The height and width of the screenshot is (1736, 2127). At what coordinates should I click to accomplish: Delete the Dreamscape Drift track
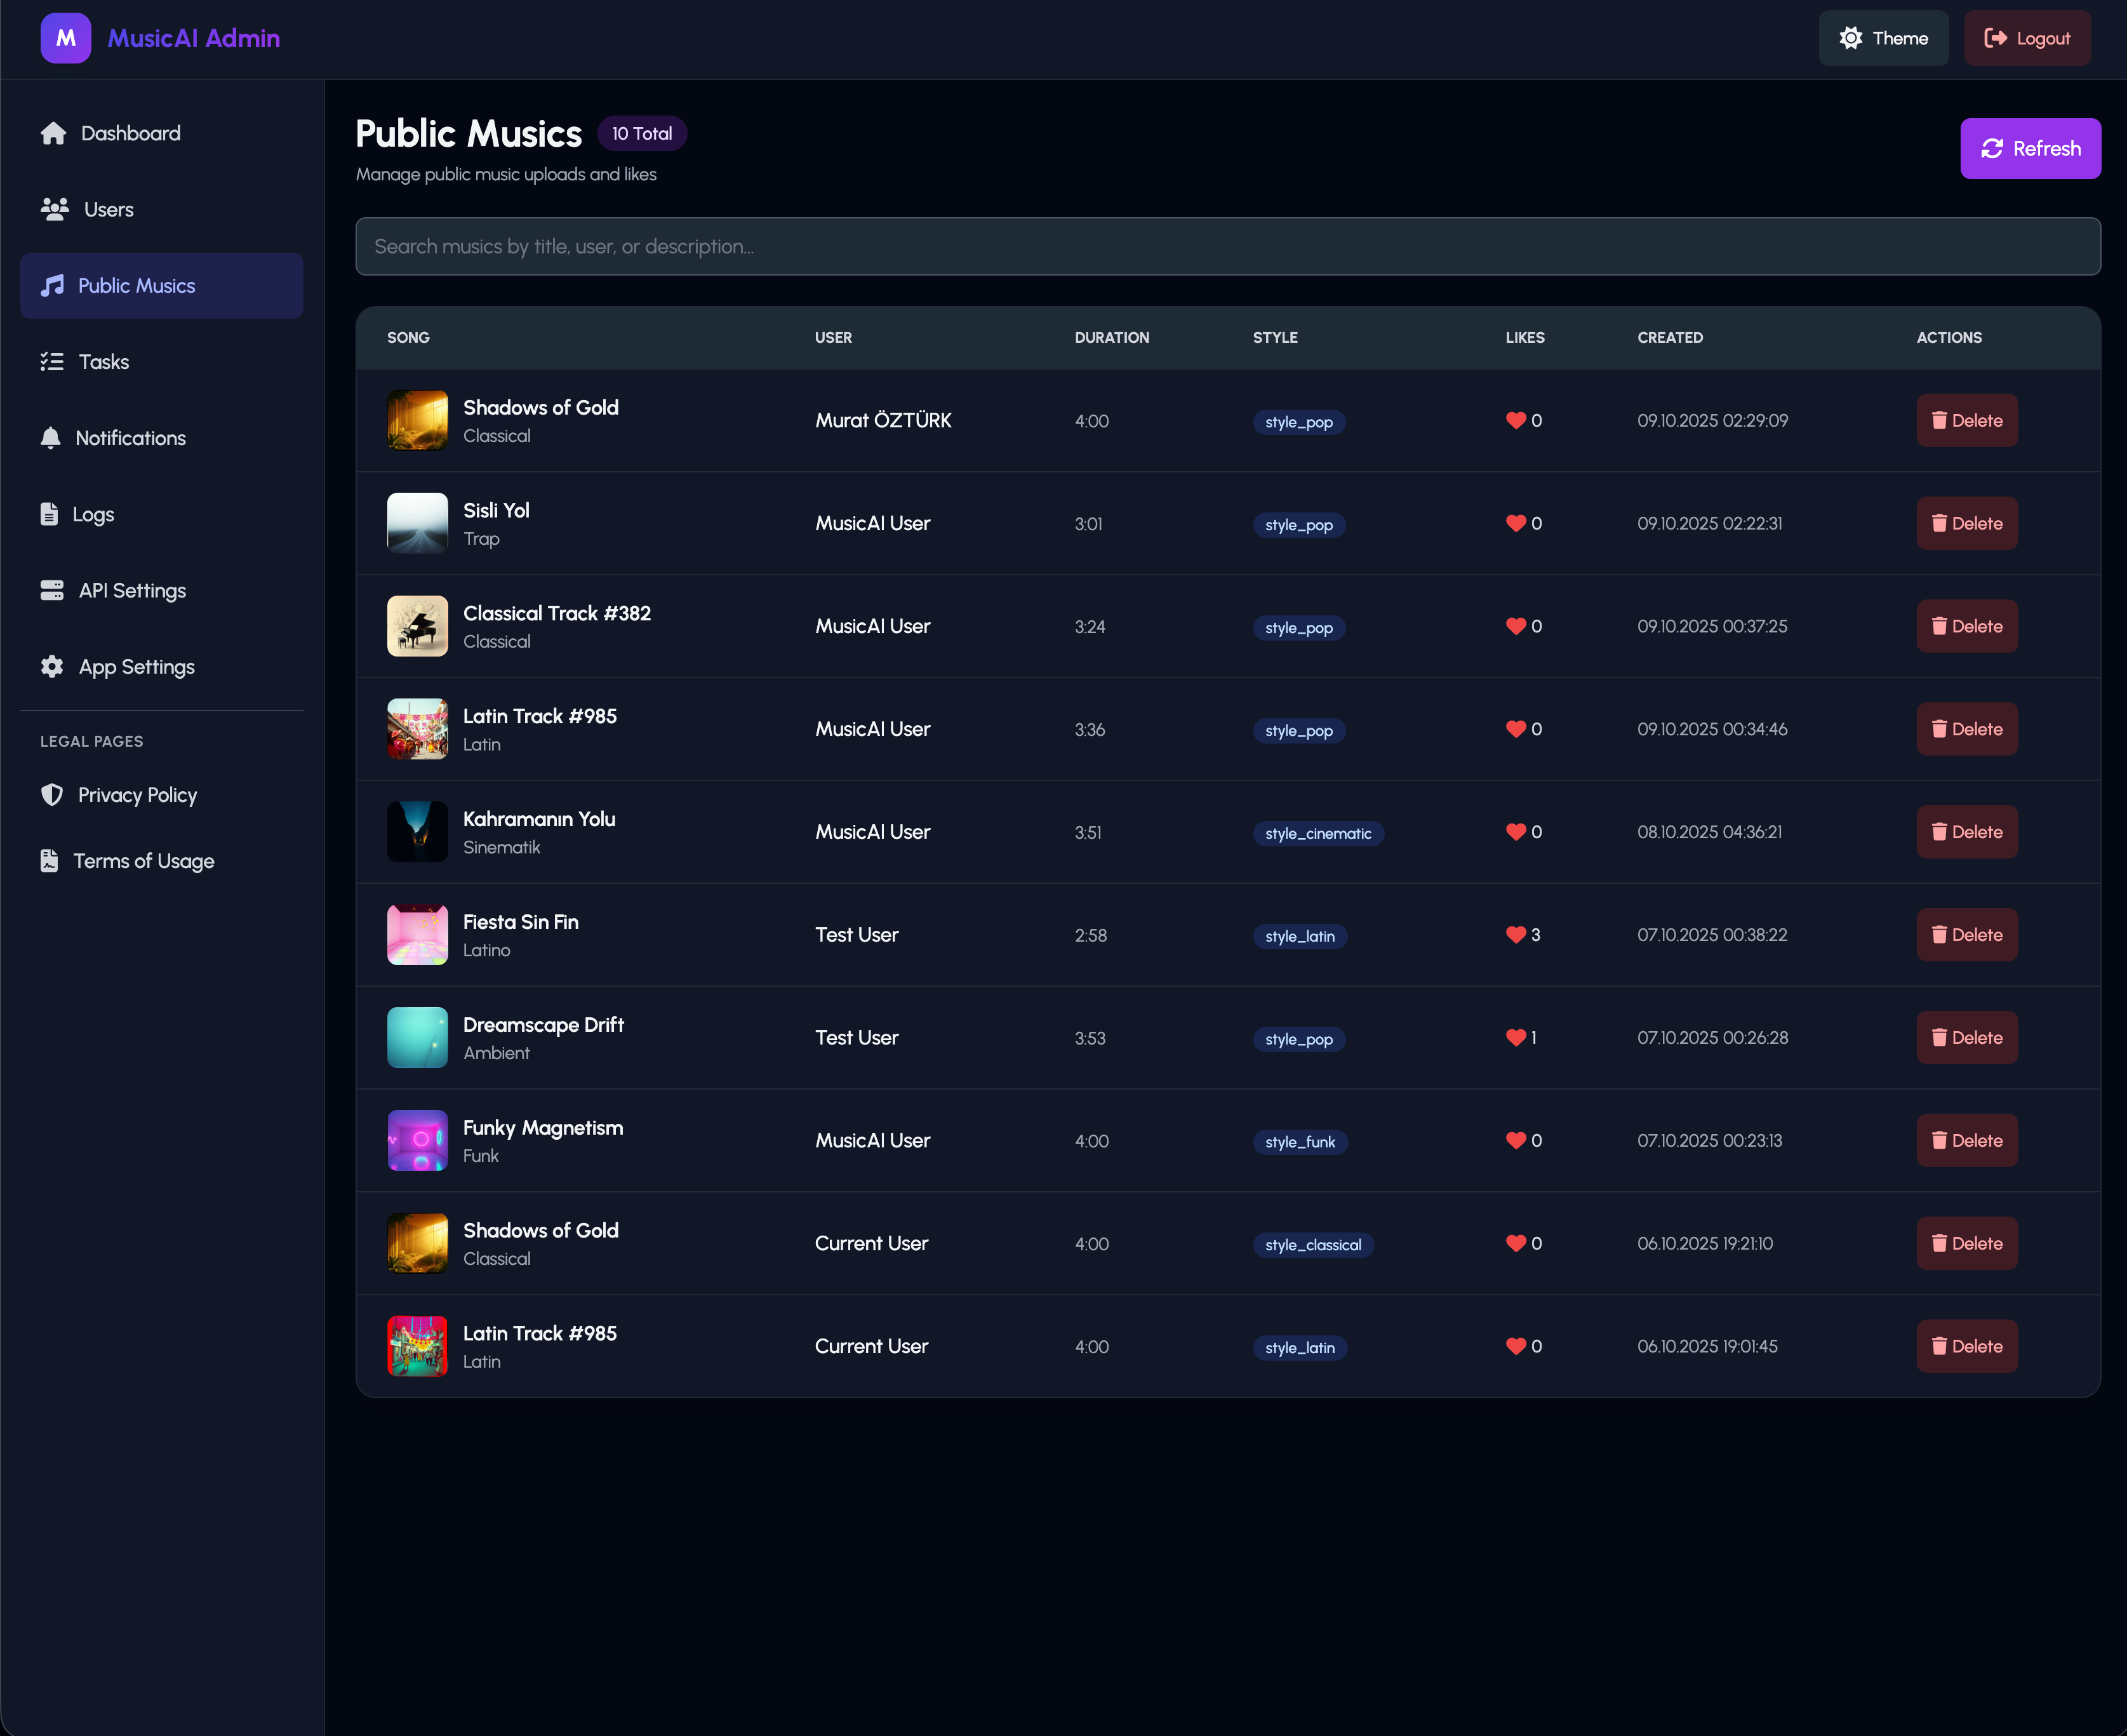1966,1038
